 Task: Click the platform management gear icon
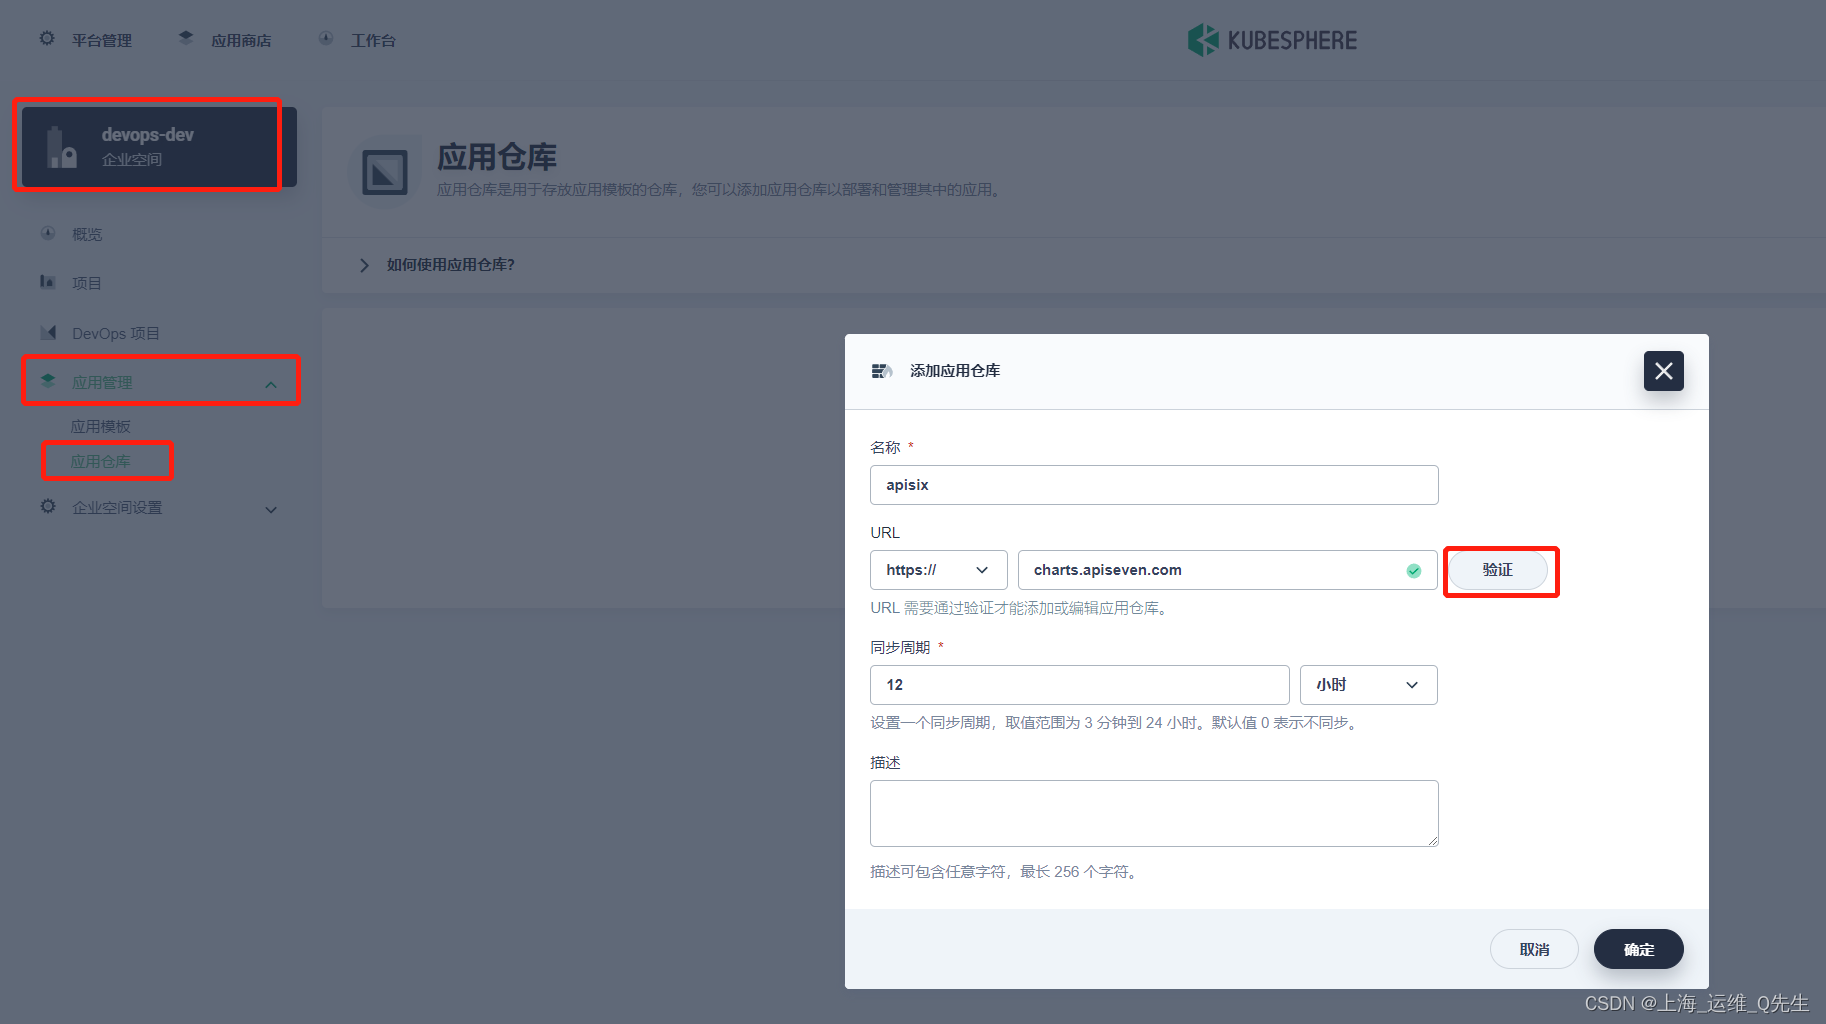pos(47,39)
